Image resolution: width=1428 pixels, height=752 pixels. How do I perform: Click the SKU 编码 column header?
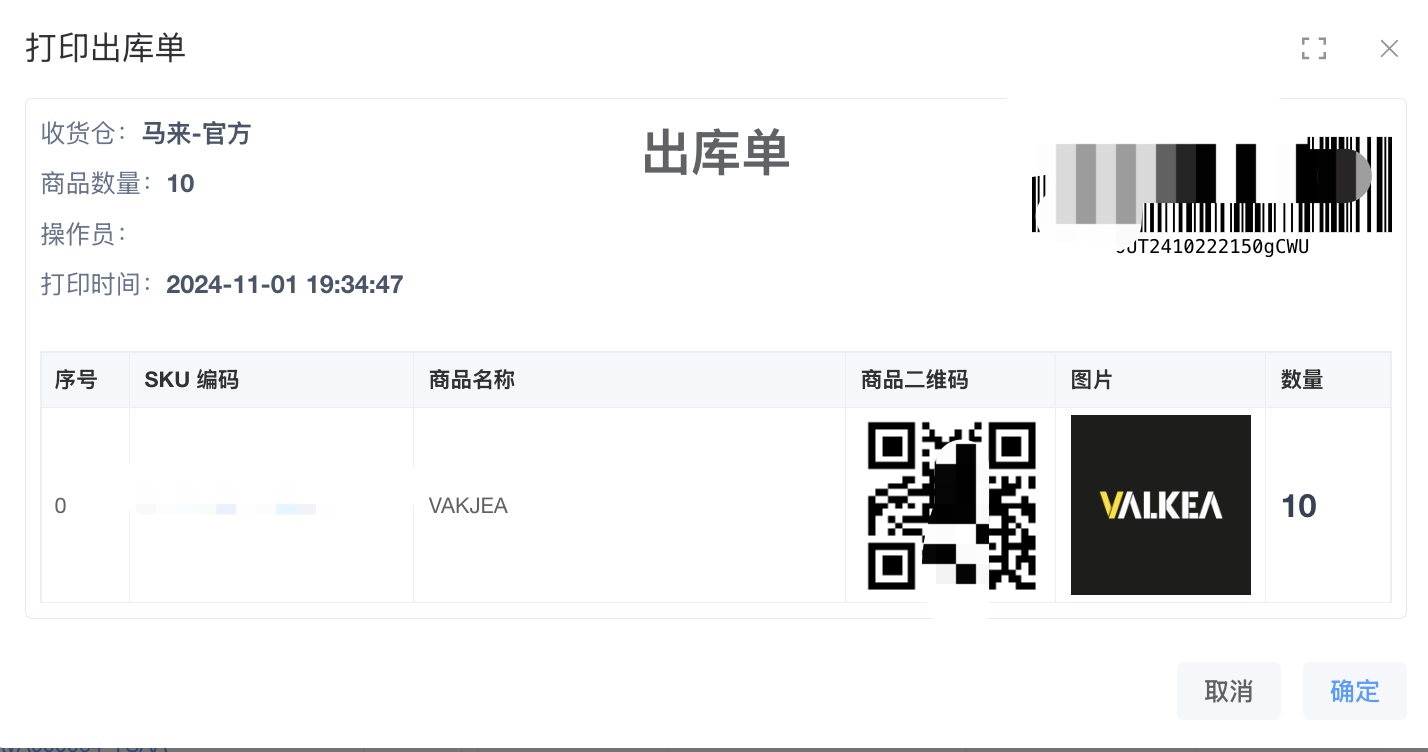coord(191,380)
